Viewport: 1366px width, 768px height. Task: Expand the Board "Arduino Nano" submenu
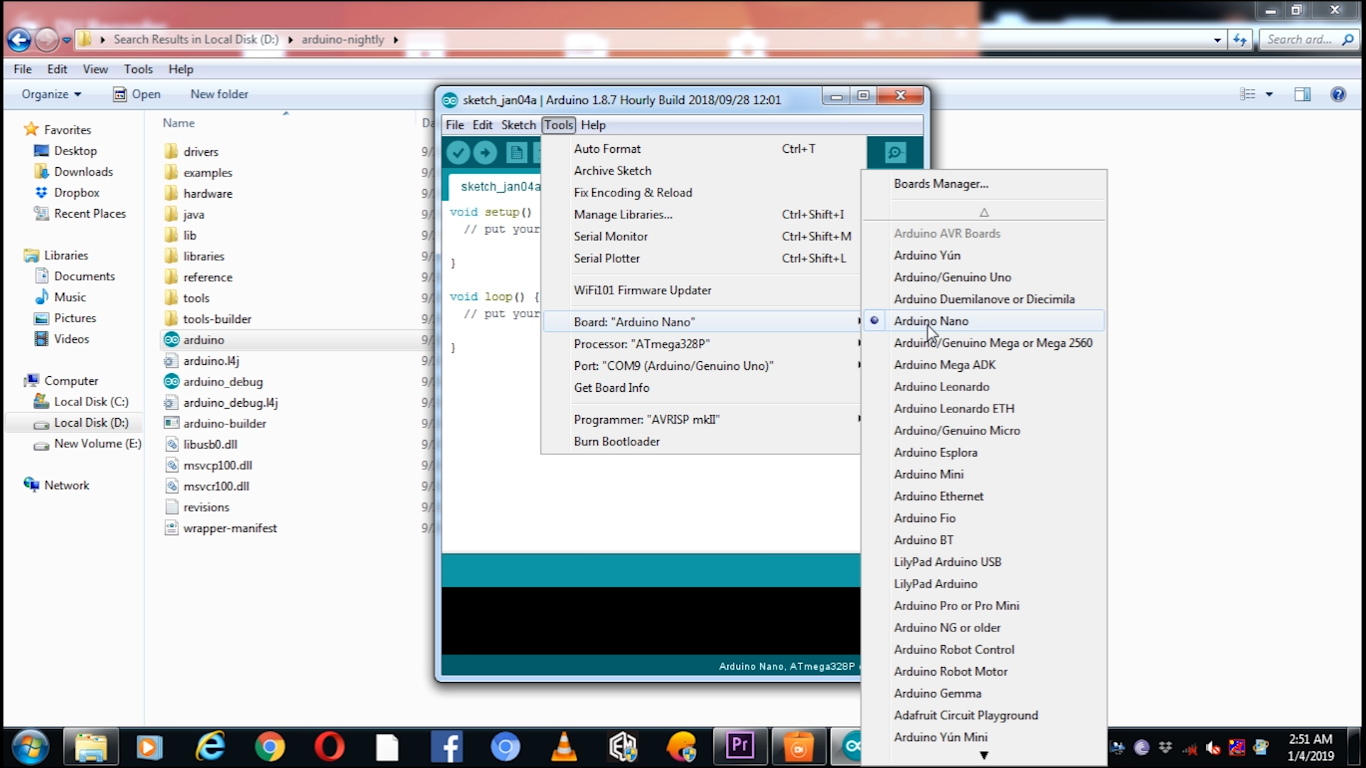tap(702, 322)
